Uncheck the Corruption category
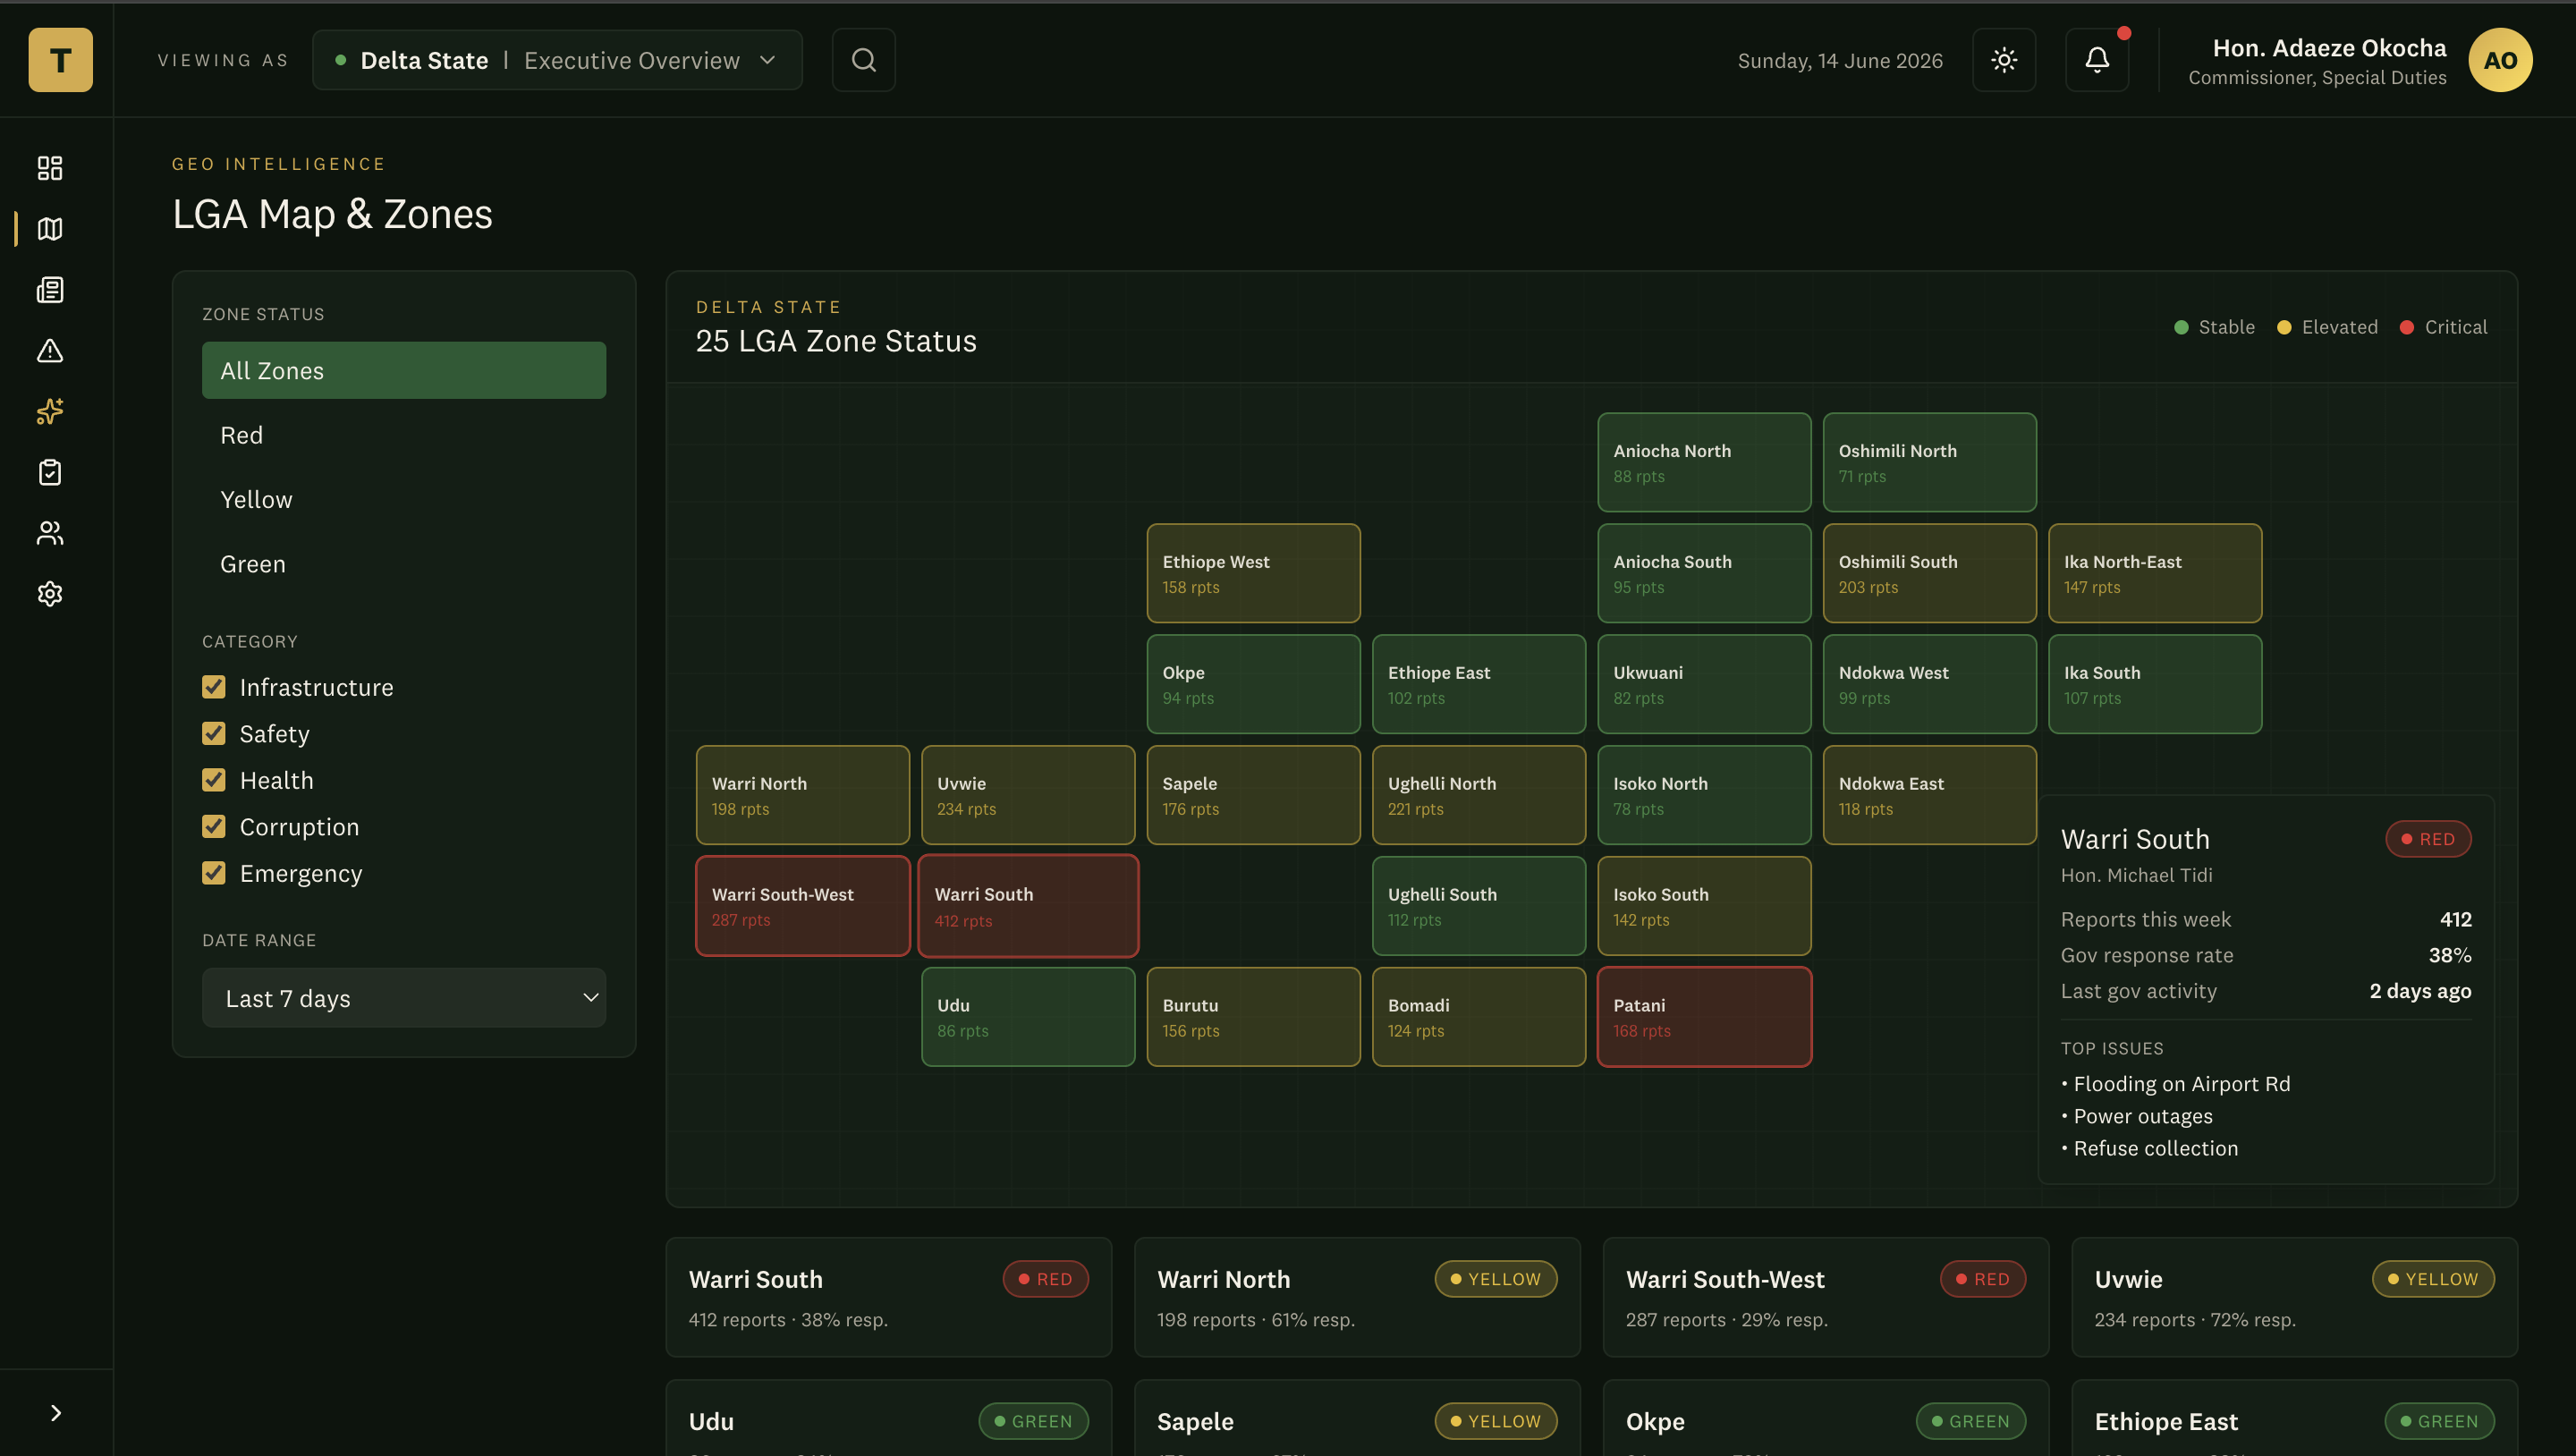Image resolution: width=2576 pixels, height=1456 pixels. click(x=213, y=826)
